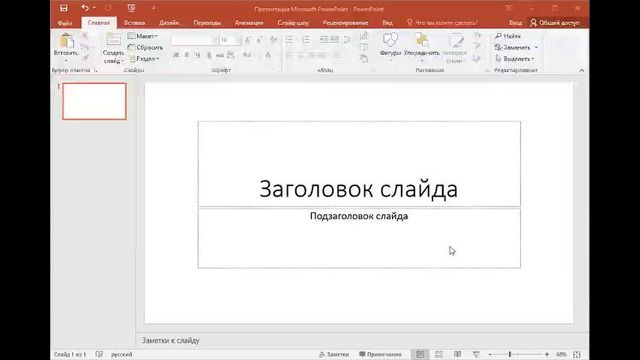Click the Общий доступ share button
This screenshot has width=640, height=360.
(x=555, y=23)
